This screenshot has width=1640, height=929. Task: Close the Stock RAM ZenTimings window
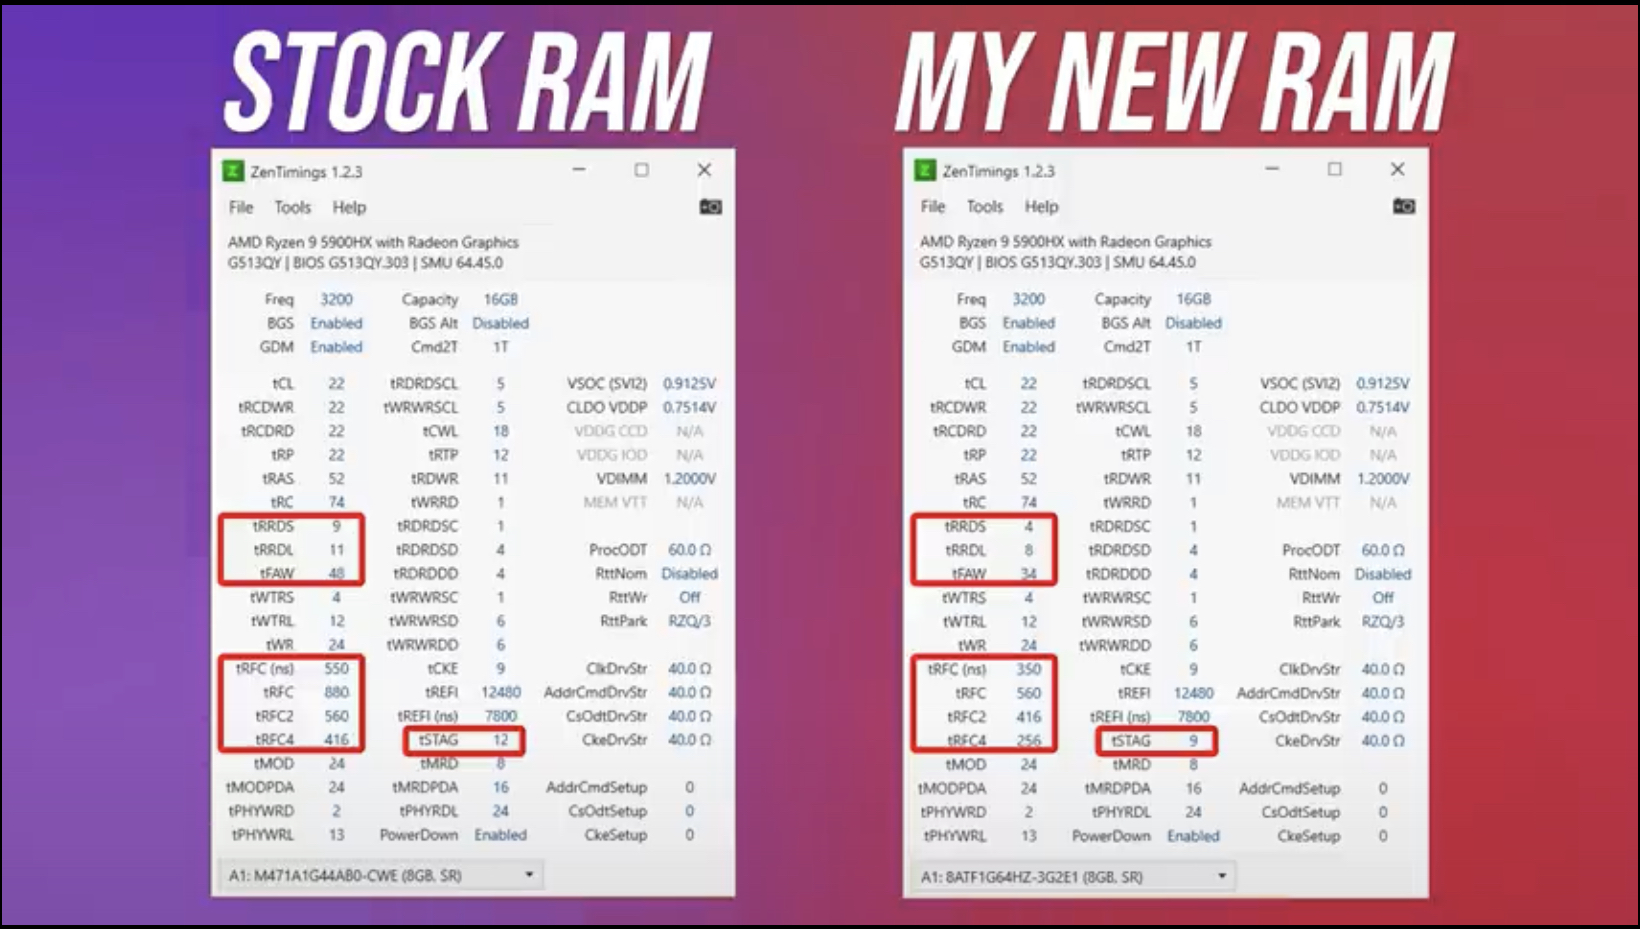pos(704,170)
